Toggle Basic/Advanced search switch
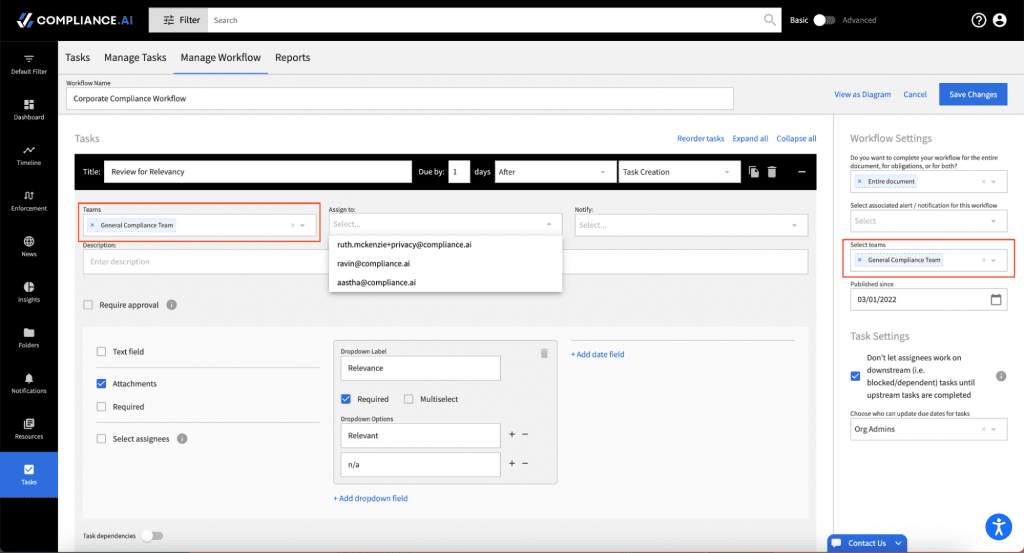 [824, 20]
